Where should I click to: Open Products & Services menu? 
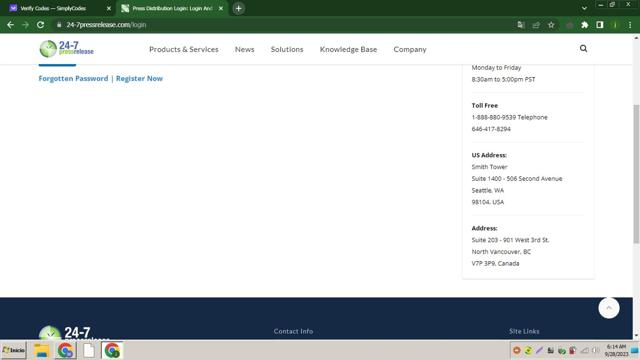click(x=184, y=49)
